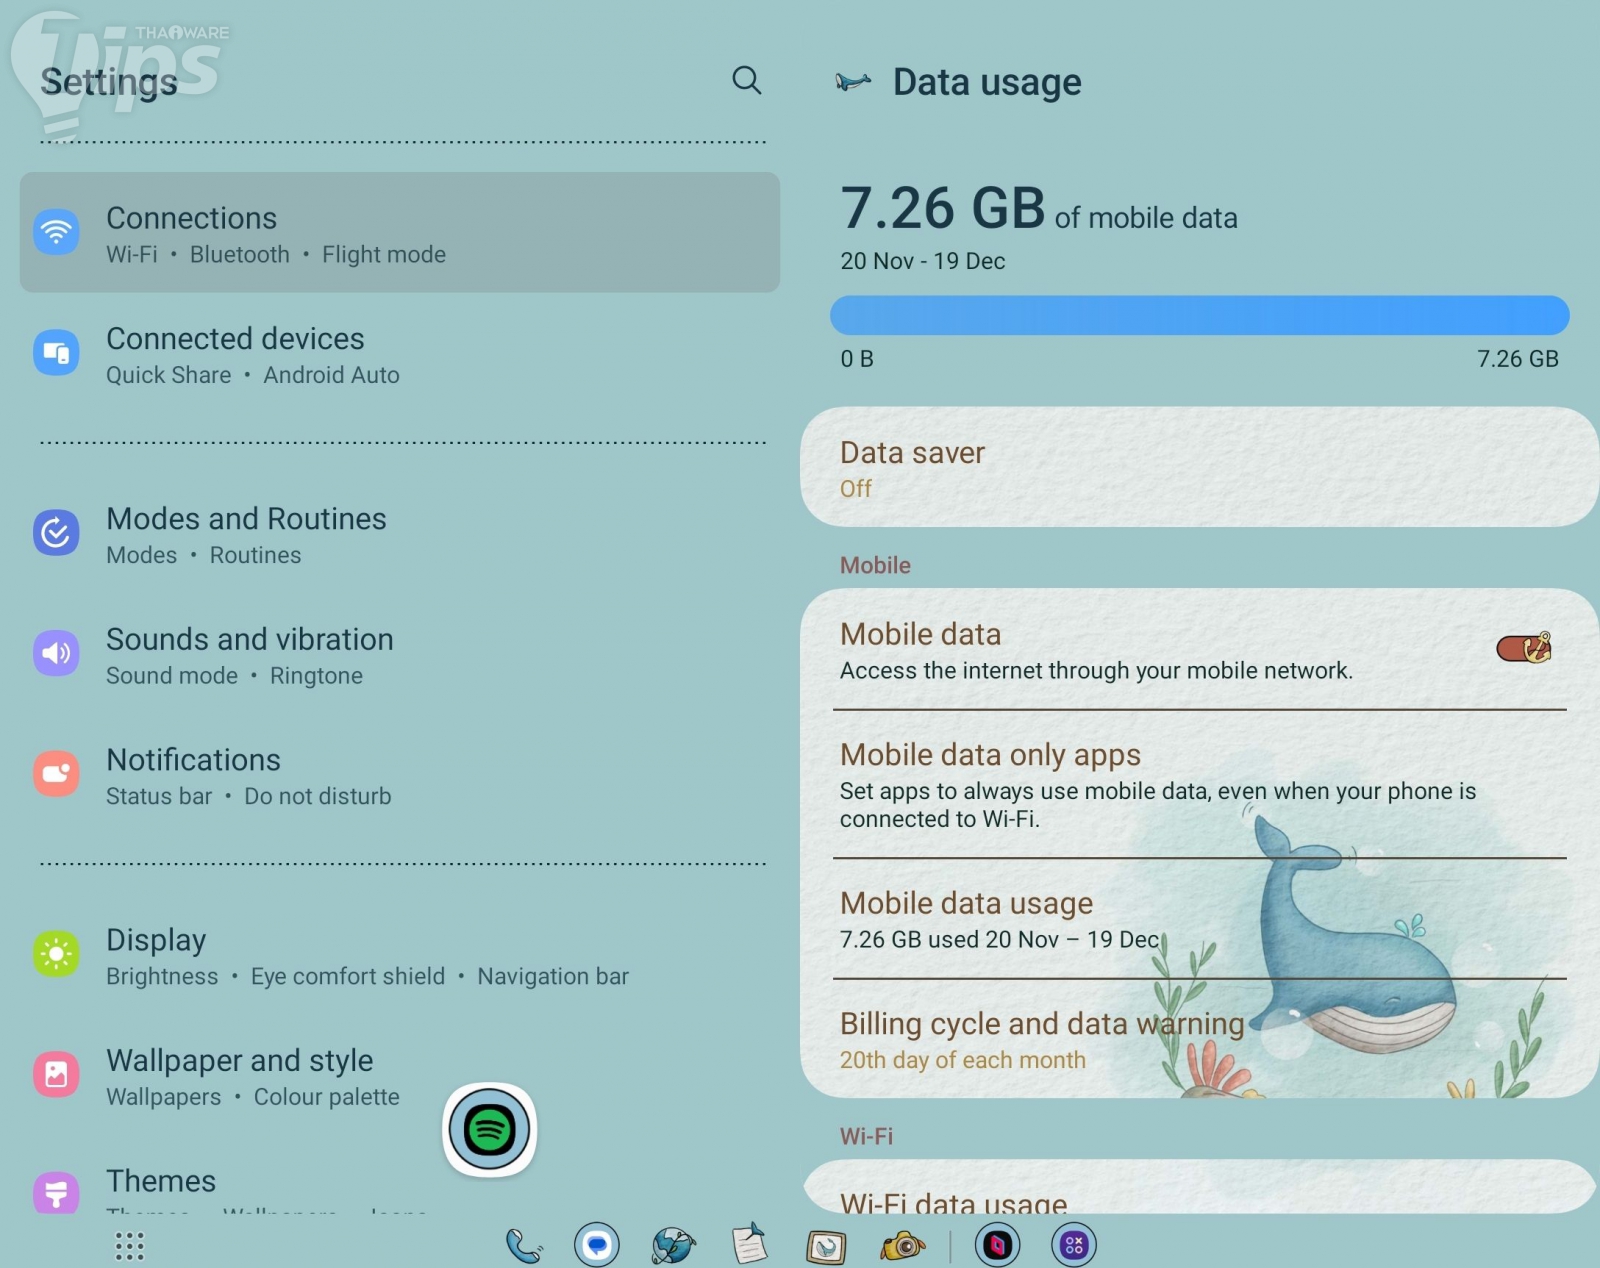The height and width of the screenshot is (1268, 1600).
Task: Open the Wi-Fi data usage entry
Action: 1199,1187
